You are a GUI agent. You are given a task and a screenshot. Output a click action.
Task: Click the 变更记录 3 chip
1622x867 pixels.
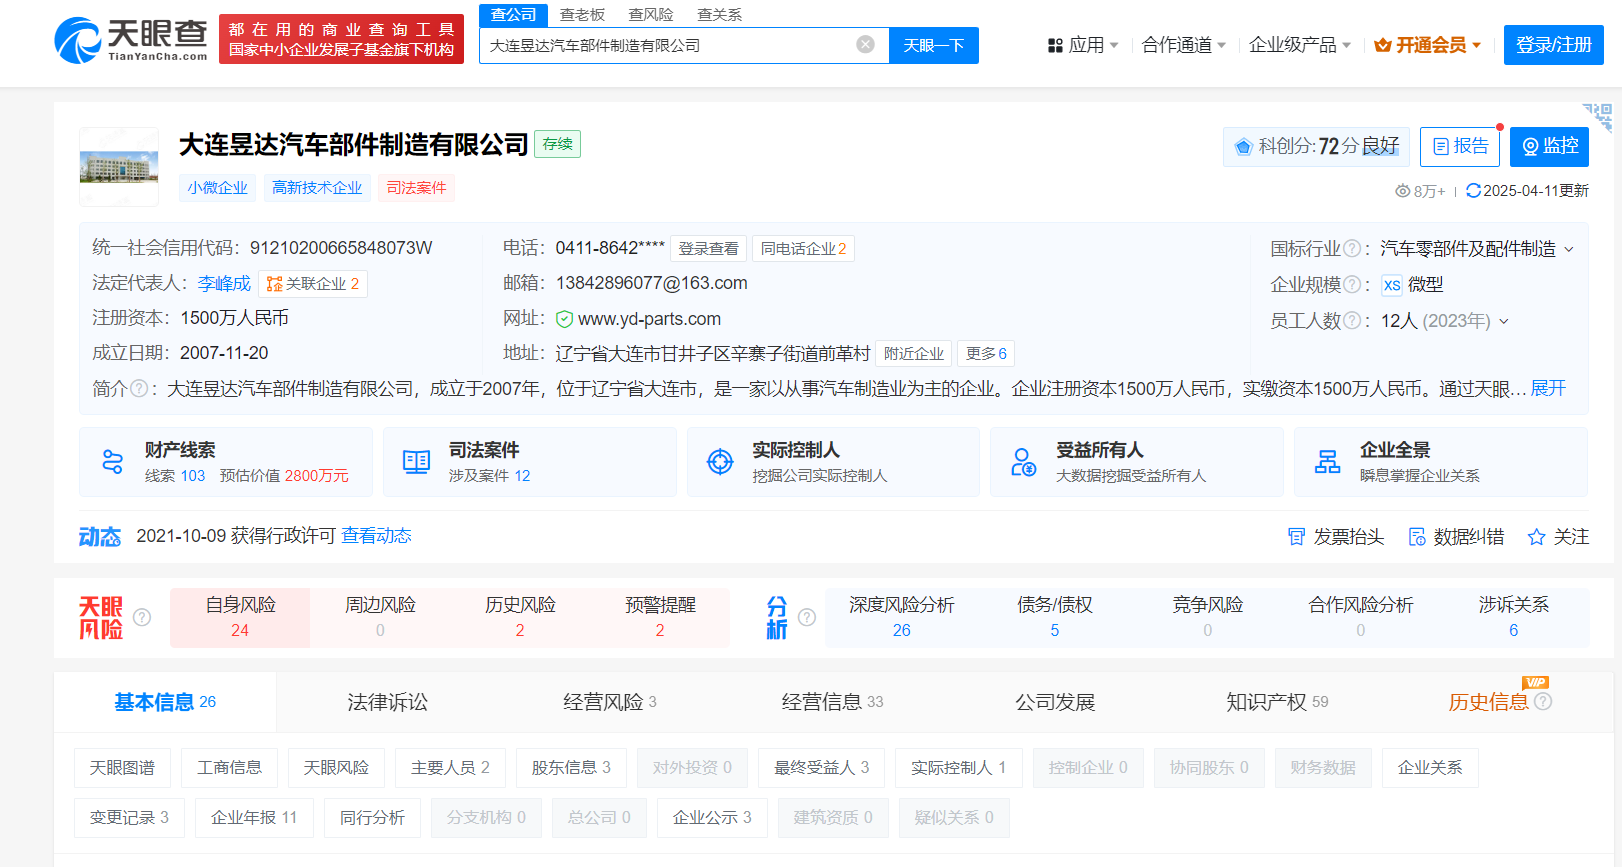[x=129, y=818]
